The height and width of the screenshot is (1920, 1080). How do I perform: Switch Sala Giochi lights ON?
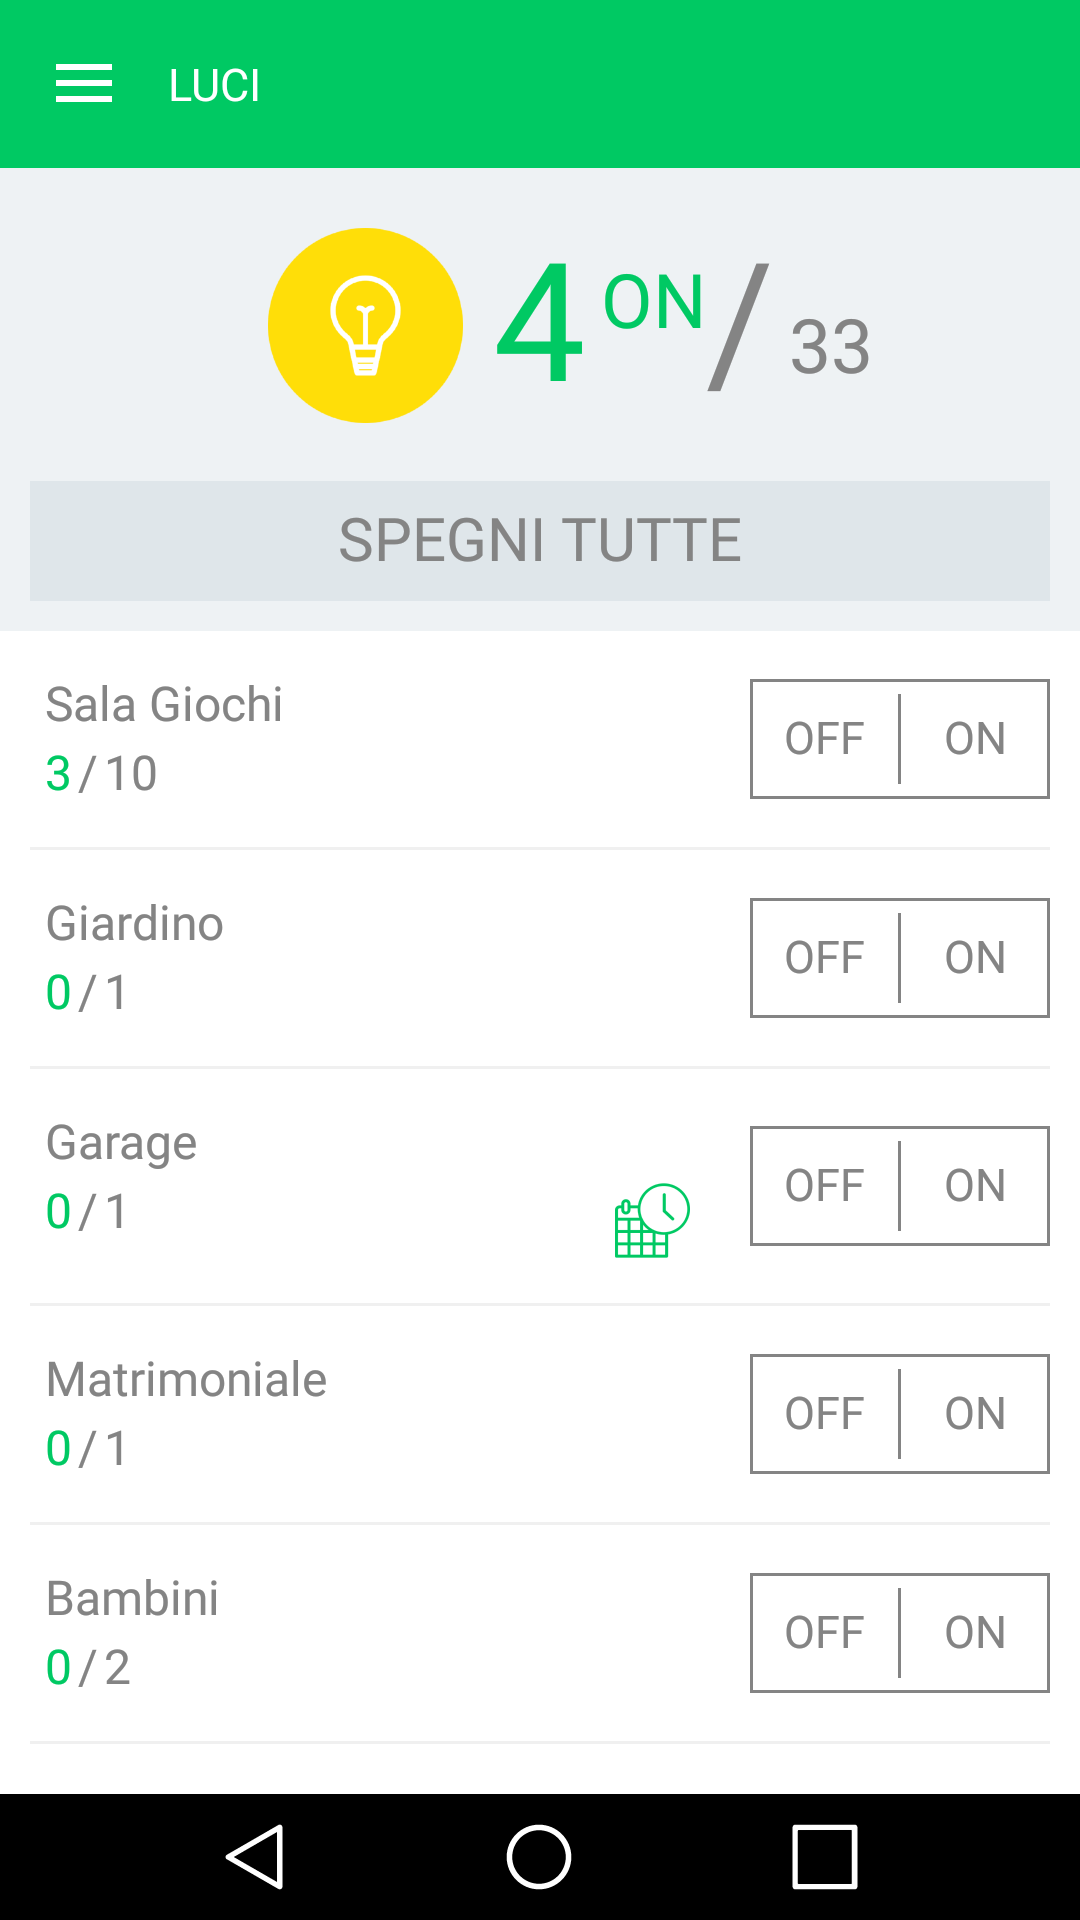[x=975, y=739]
